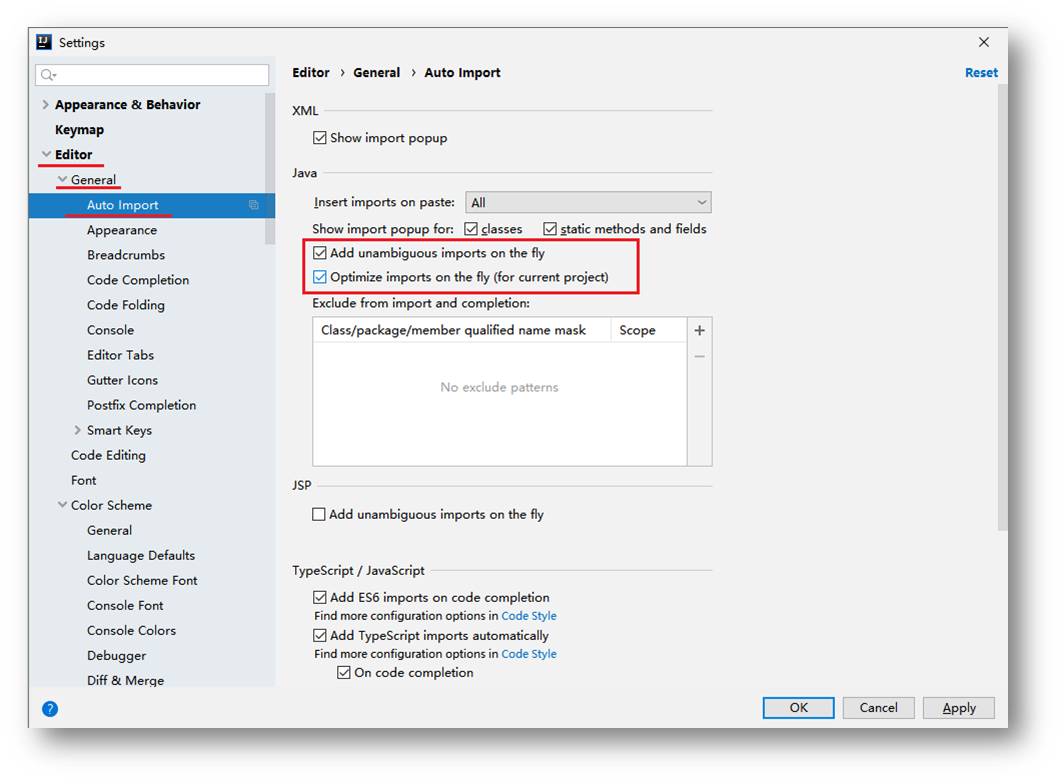1062x782 pixels.
Task: Close the Settings dialog
Action: click(x=983, y=42)
